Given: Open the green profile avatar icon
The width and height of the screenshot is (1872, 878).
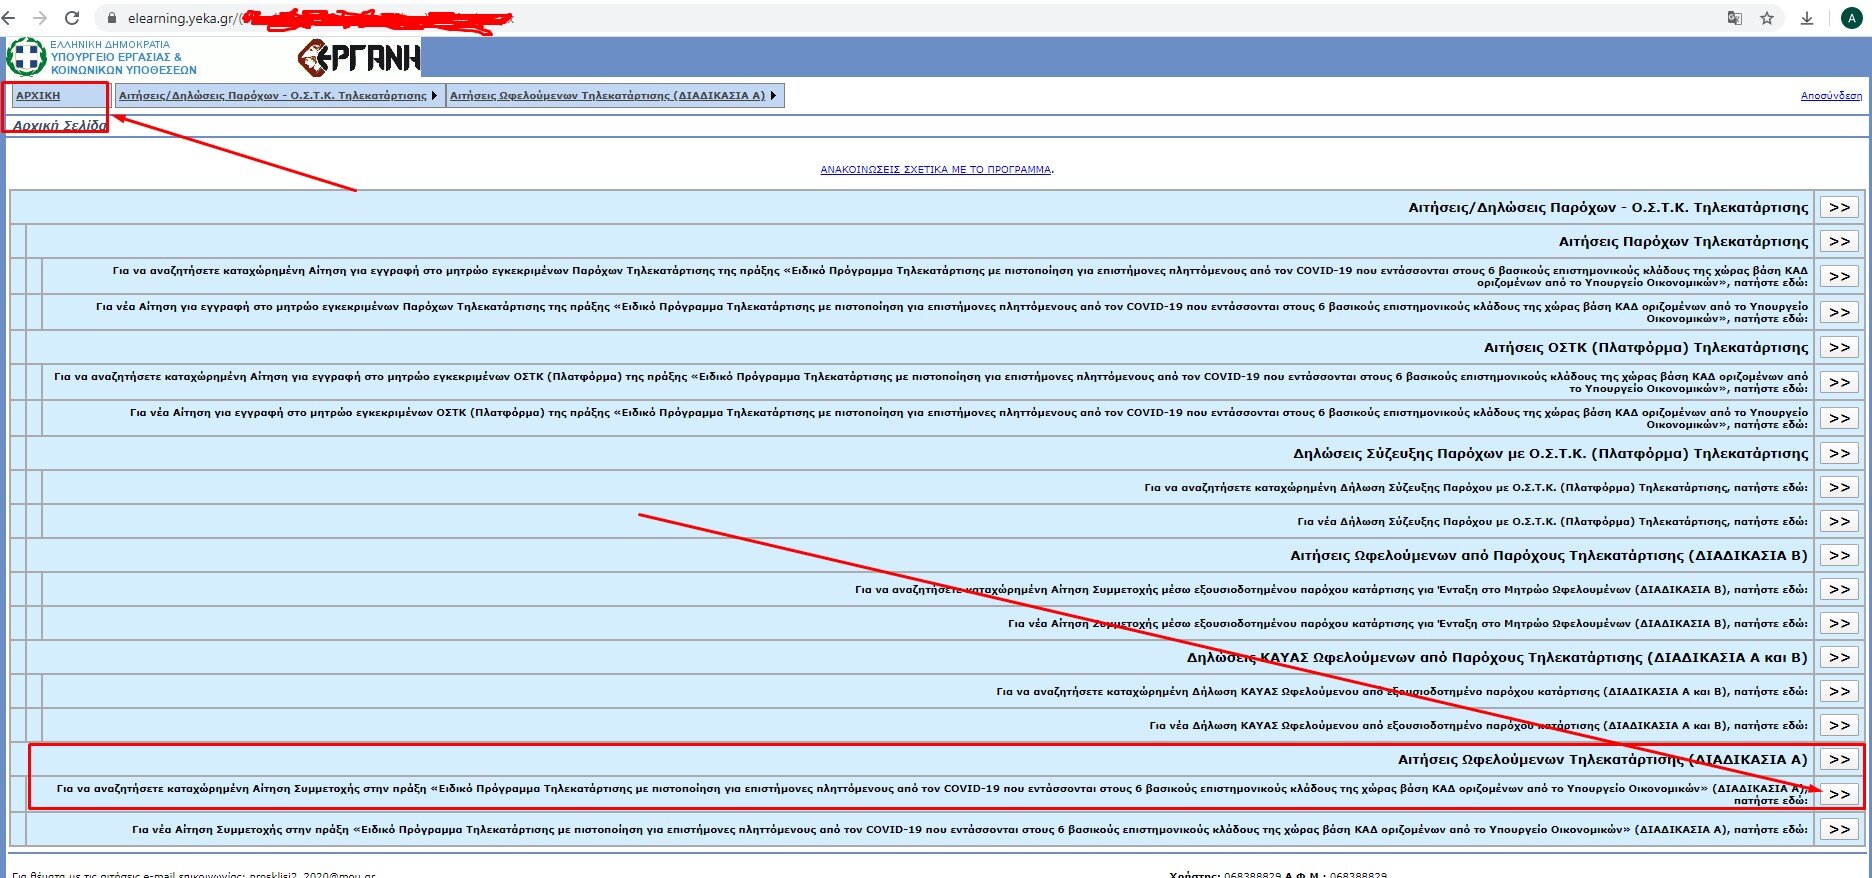Looking at the screenshot, I should [x=1852, y=18].
